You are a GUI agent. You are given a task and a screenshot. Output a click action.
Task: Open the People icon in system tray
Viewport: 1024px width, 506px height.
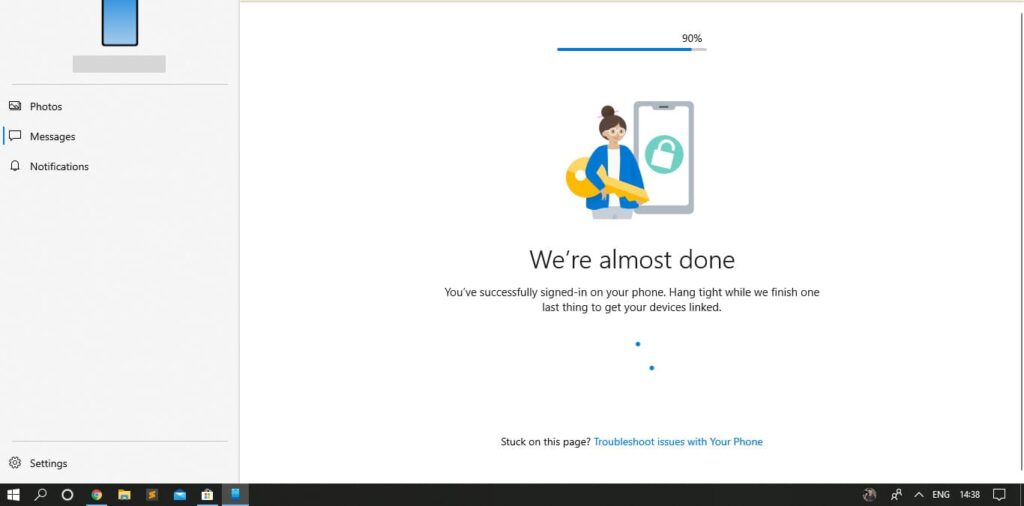pos(896,494)
